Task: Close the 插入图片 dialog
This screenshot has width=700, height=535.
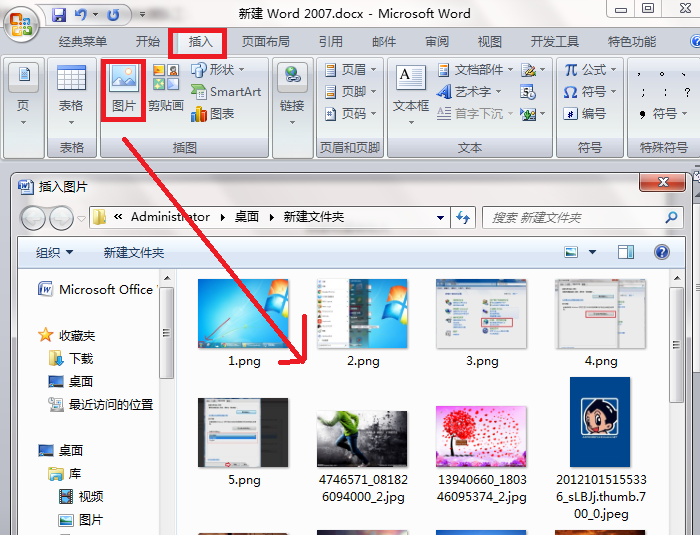Action: 662,182
